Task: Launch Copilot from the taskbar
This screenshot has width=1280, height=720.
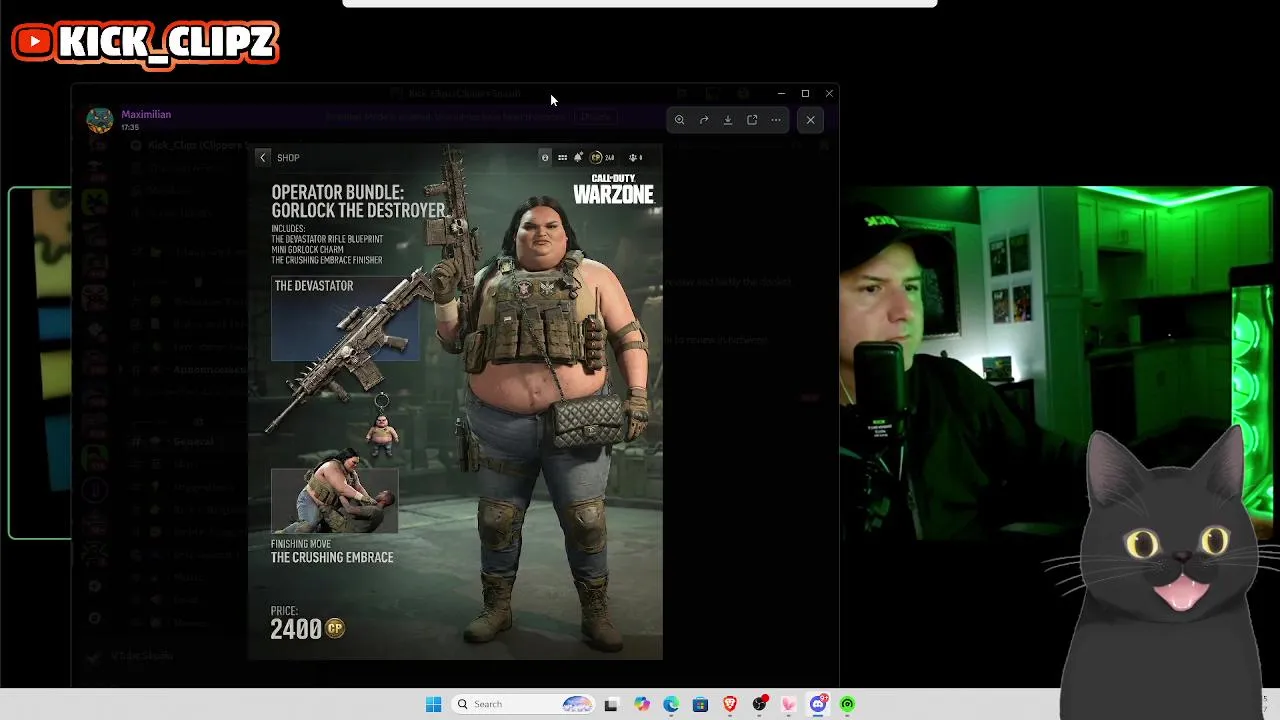Action: click(641, 704)
